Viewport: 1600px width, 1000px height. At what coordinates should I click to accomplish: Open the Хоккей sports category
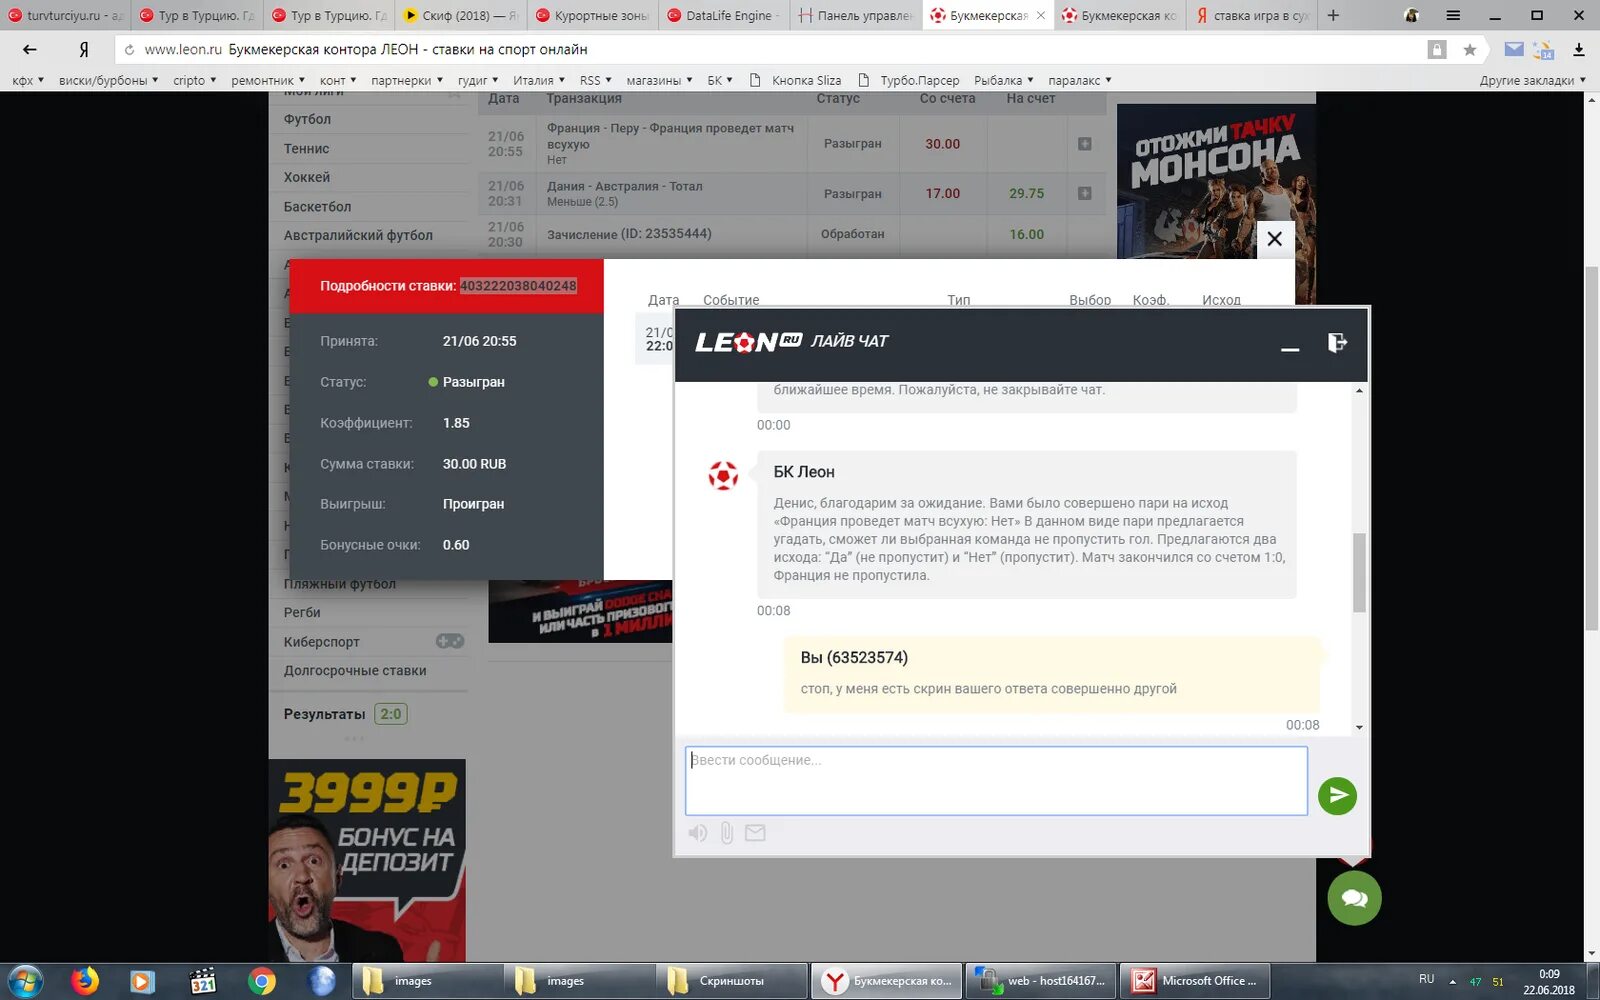[306, 177]
